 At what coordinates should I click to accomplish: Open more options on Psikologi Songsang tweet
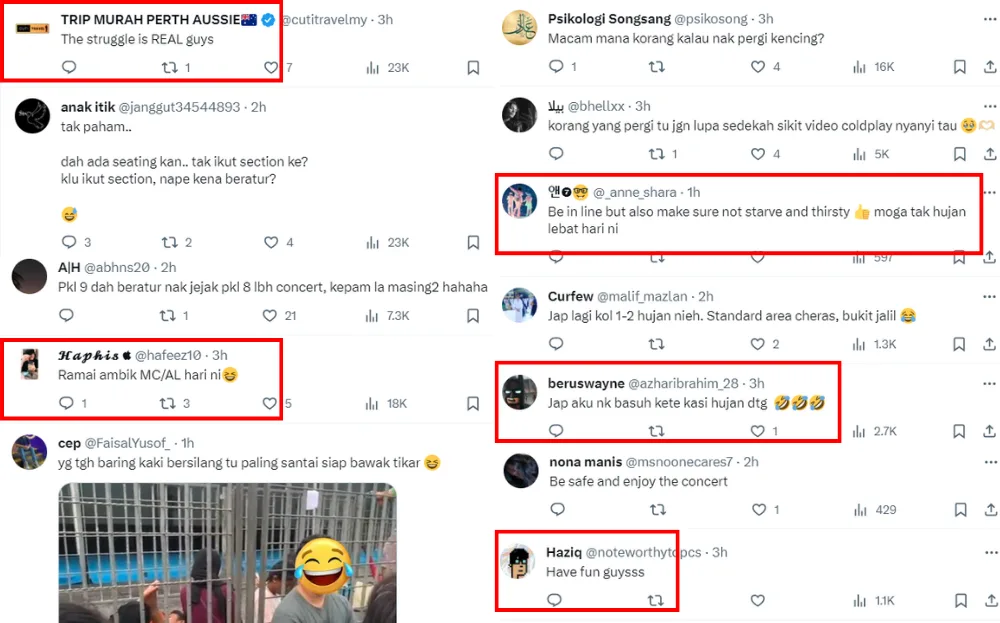click(x=989, y=19)
